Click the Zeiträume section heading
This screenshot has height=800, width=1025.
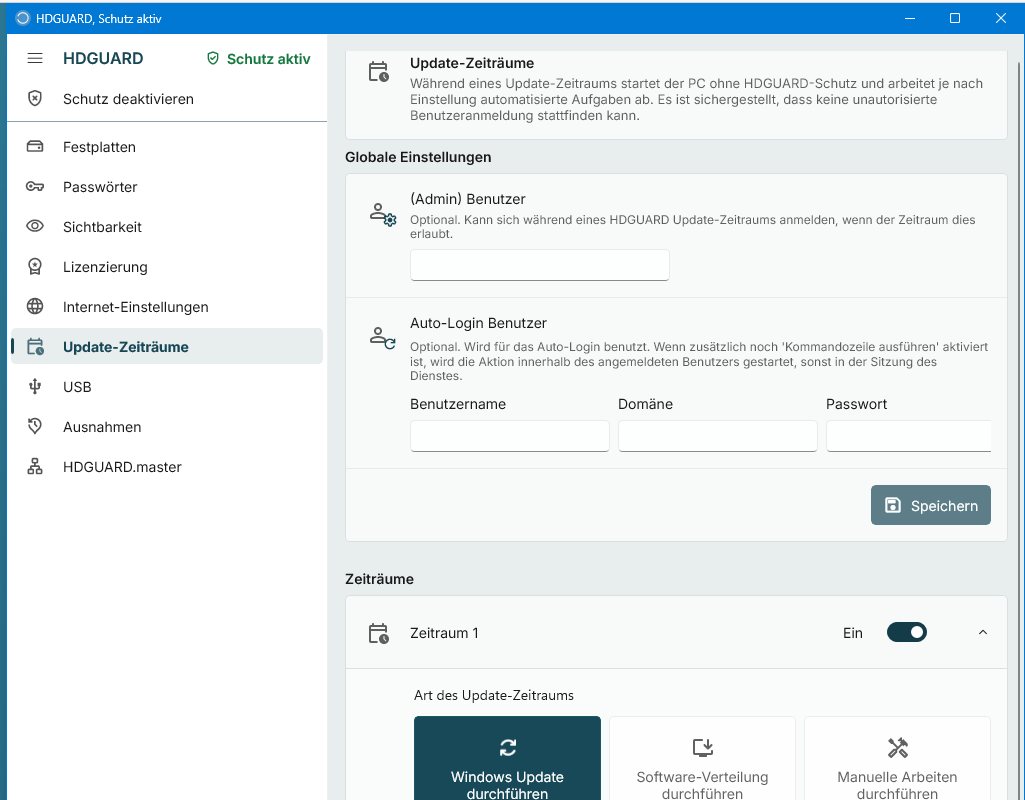tap(379, 578)
